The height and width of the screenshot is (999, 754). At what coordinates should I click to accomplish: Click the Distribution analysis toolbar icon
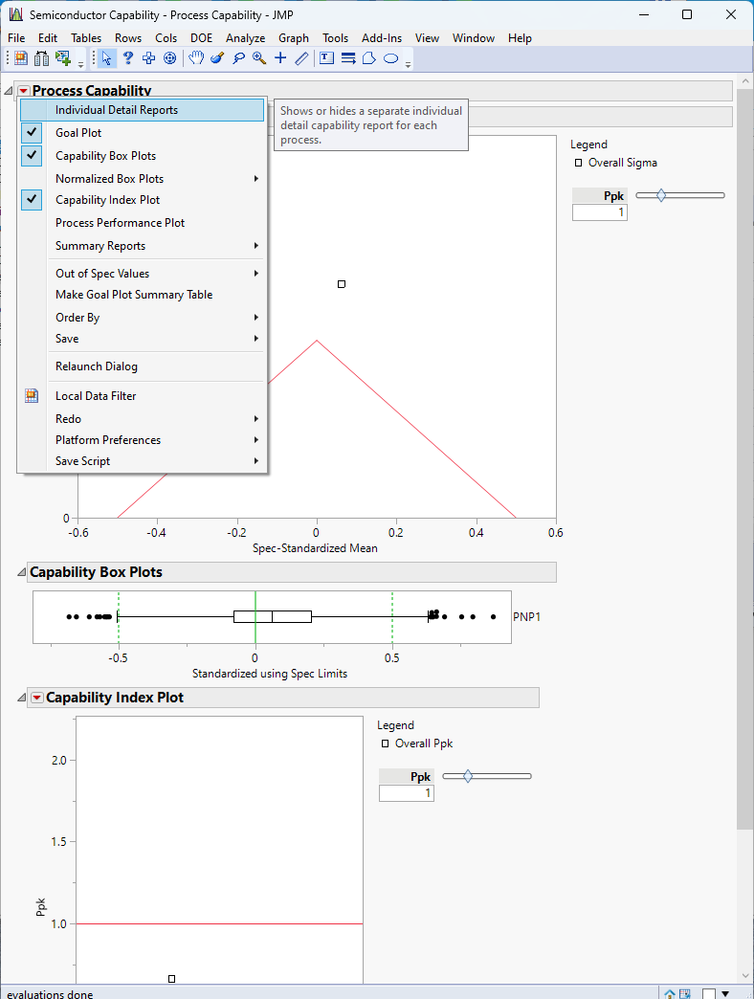(41, 59)
